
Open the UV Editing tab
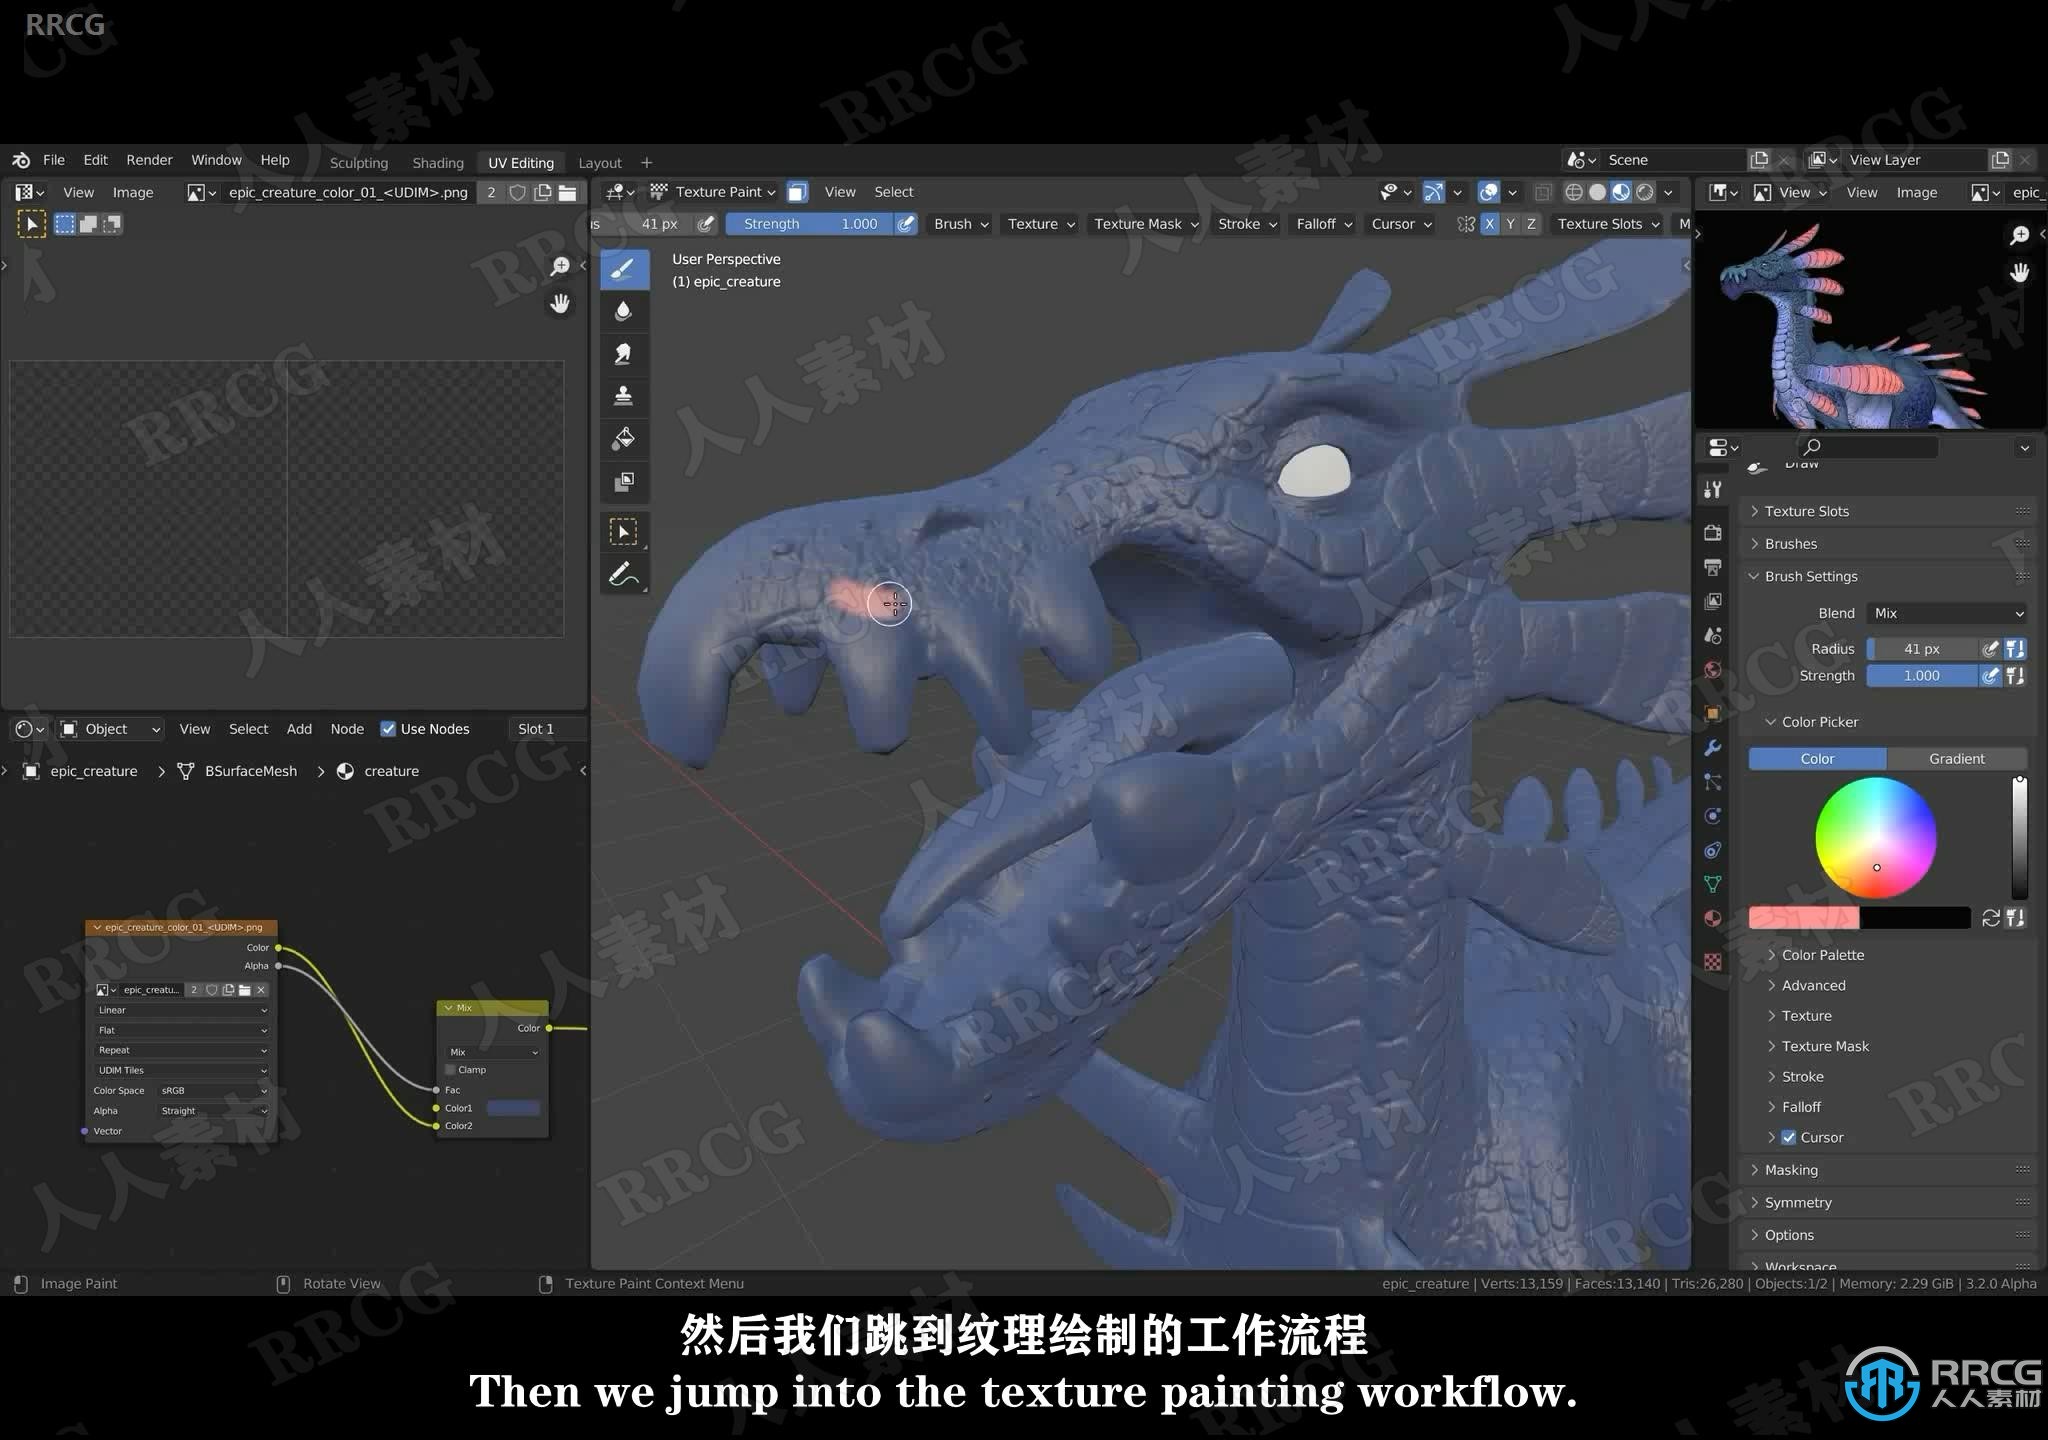[x=519, y=162]
